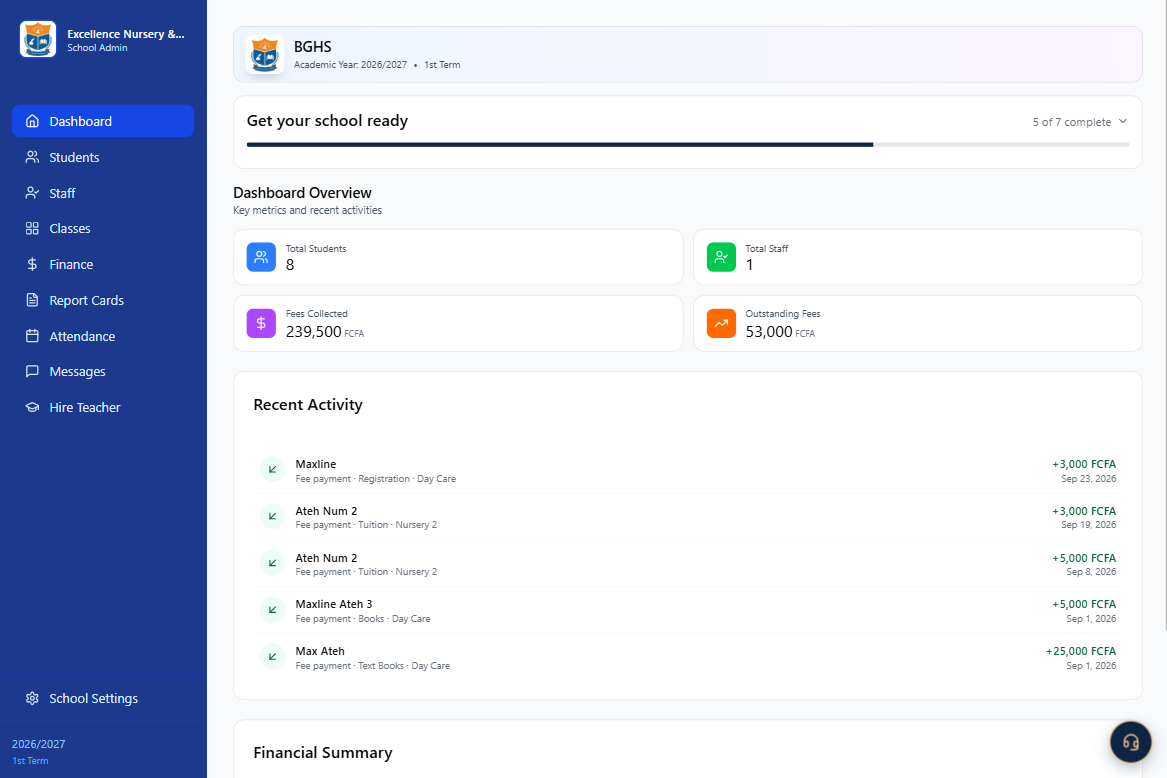
Task: Click the 'Financial Summary' heading
Action: [322, 753]
